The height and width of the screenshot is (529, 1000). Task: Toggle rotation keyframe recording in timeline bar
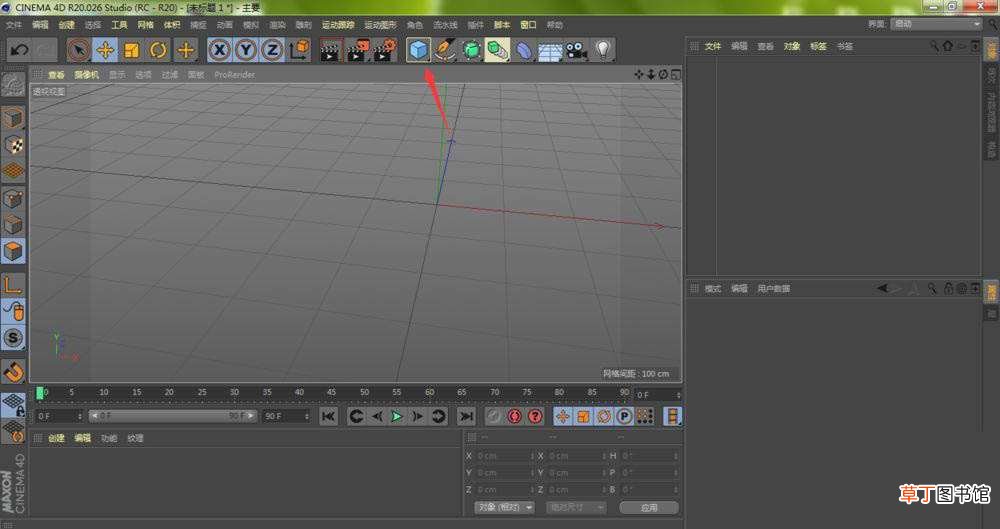tap(603, 417)
